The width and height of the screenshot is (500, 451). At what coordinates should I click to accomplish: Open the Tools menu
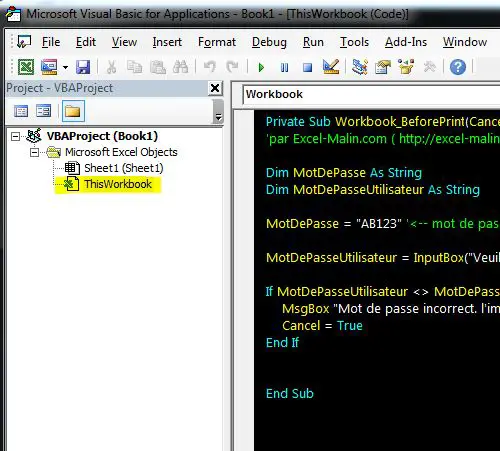pos(354,42)
